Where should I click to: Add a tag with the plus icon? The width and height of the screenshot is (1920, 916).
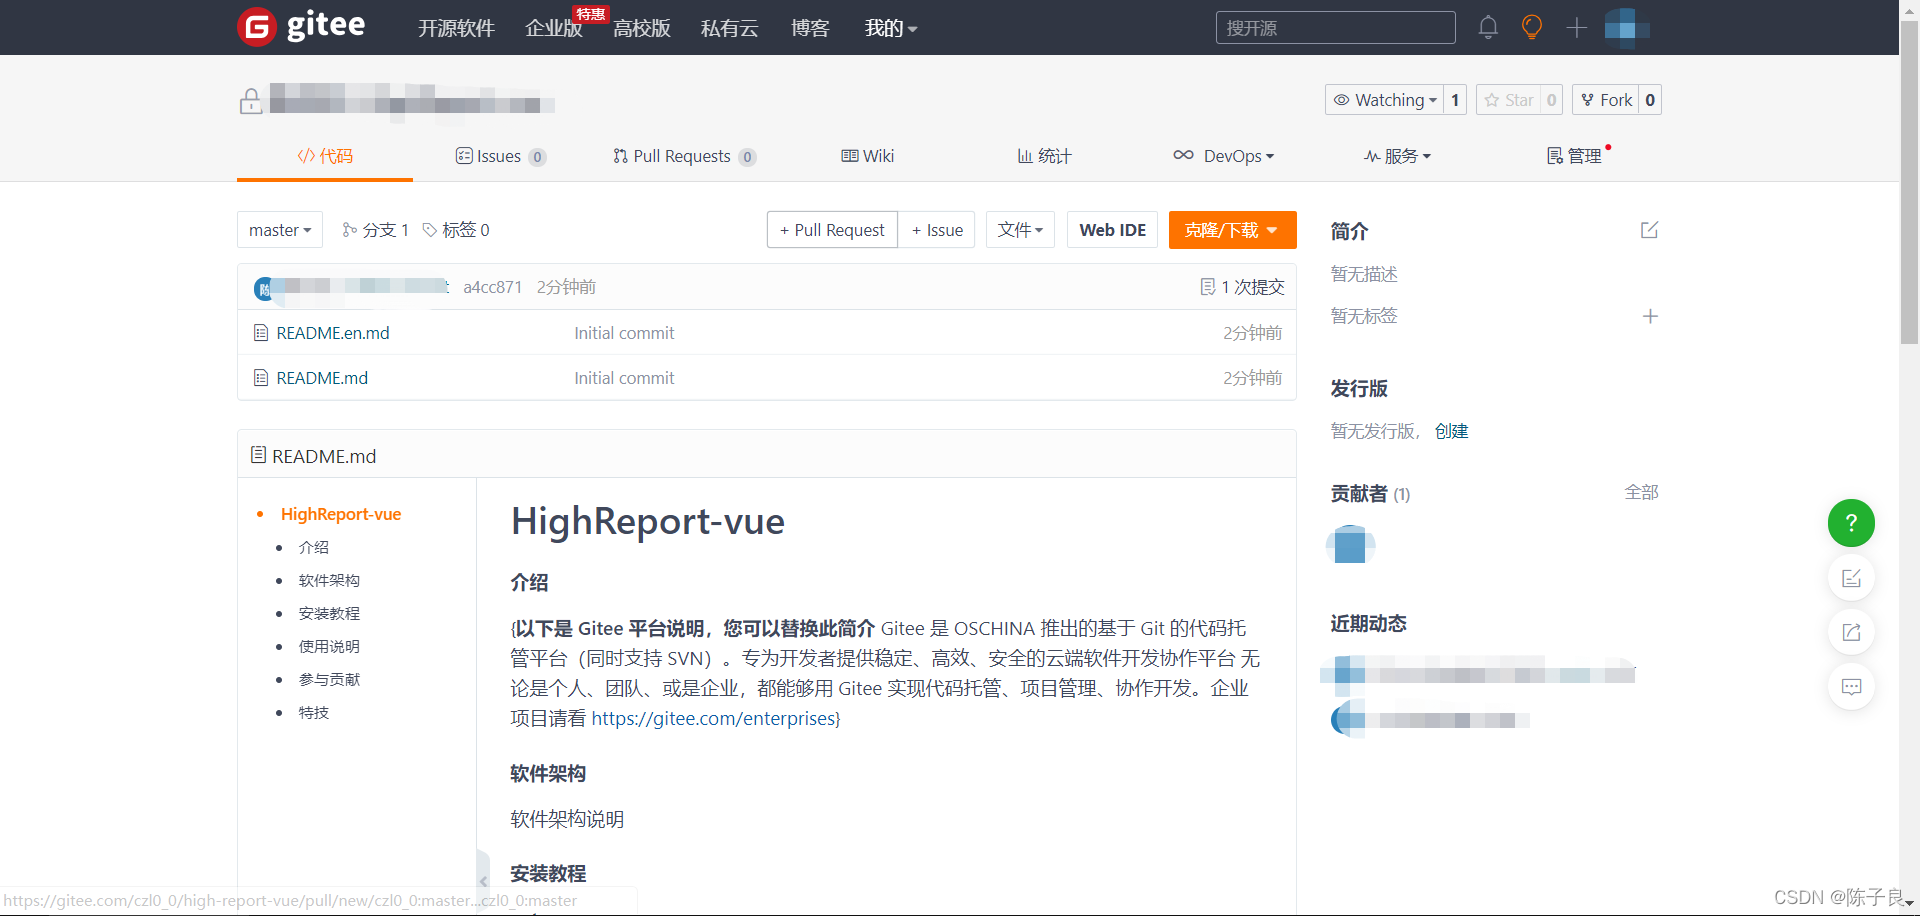[1650, 316]
